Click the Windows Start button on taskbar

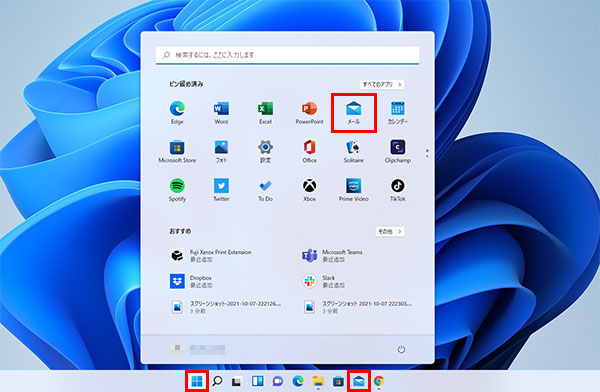tap(197, 381)
